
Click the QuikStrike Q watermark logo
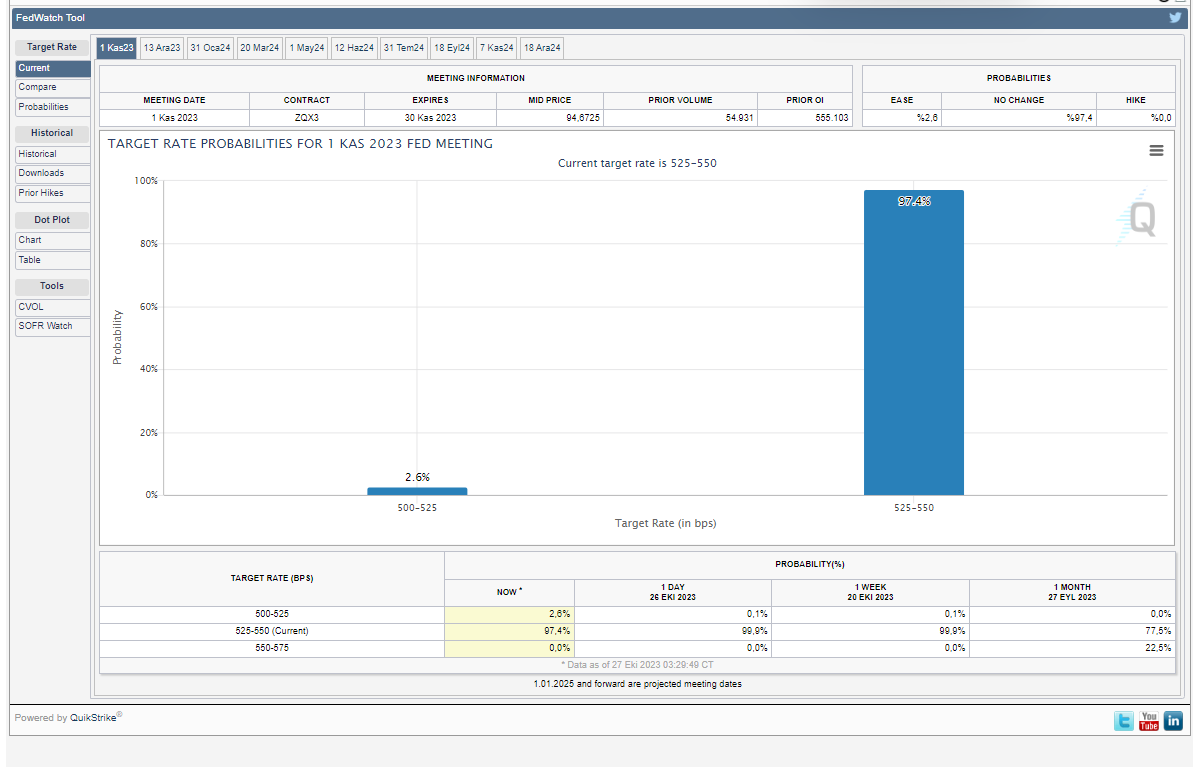coord(1140,219)
